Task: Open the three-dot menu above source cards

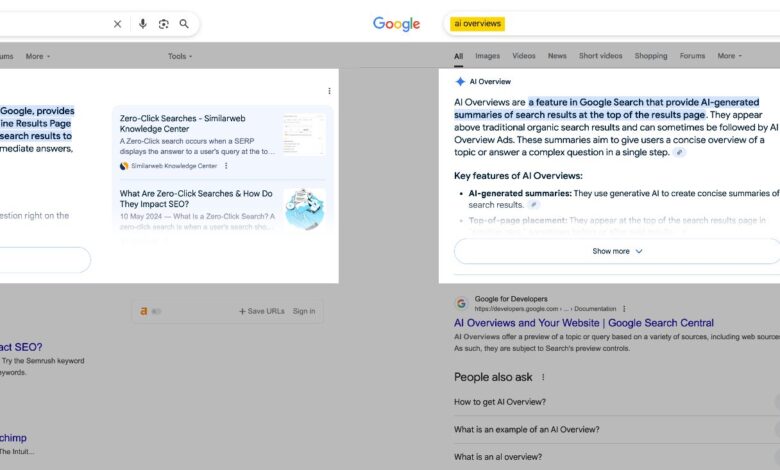Action: (329, 91)
